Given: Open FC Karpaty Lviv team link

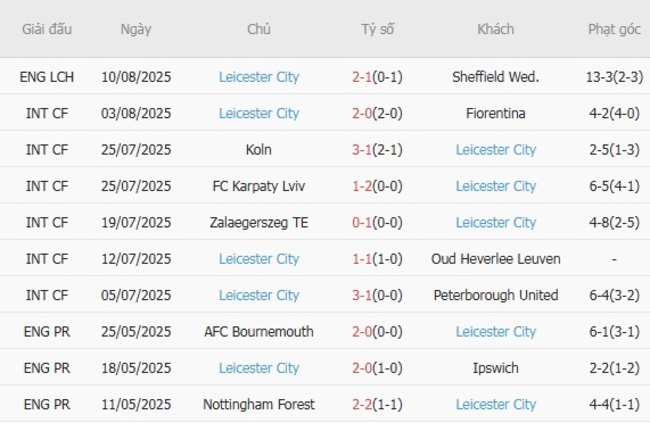Looking at the screenshot, I should tap(259, 186).
